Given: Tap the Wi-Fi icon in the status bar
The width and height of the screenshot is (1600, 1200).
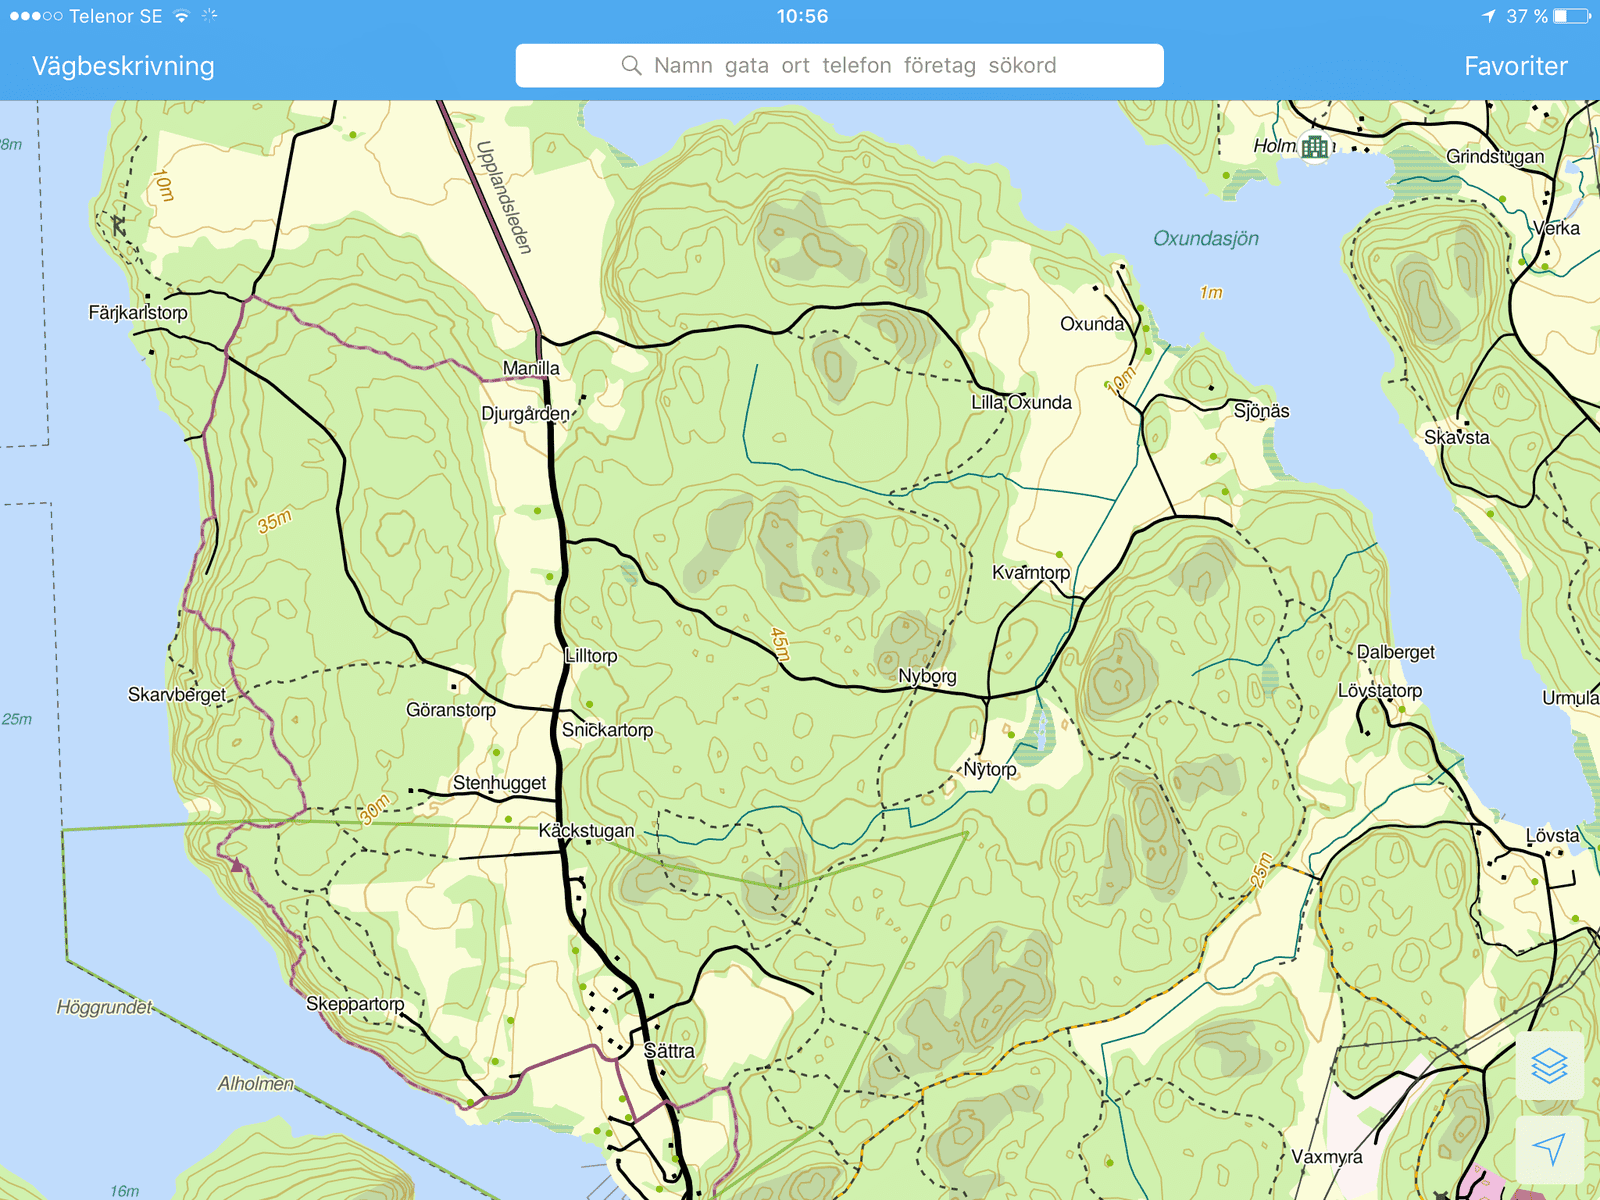Looking at the screenshot, I should coord(181,16).
